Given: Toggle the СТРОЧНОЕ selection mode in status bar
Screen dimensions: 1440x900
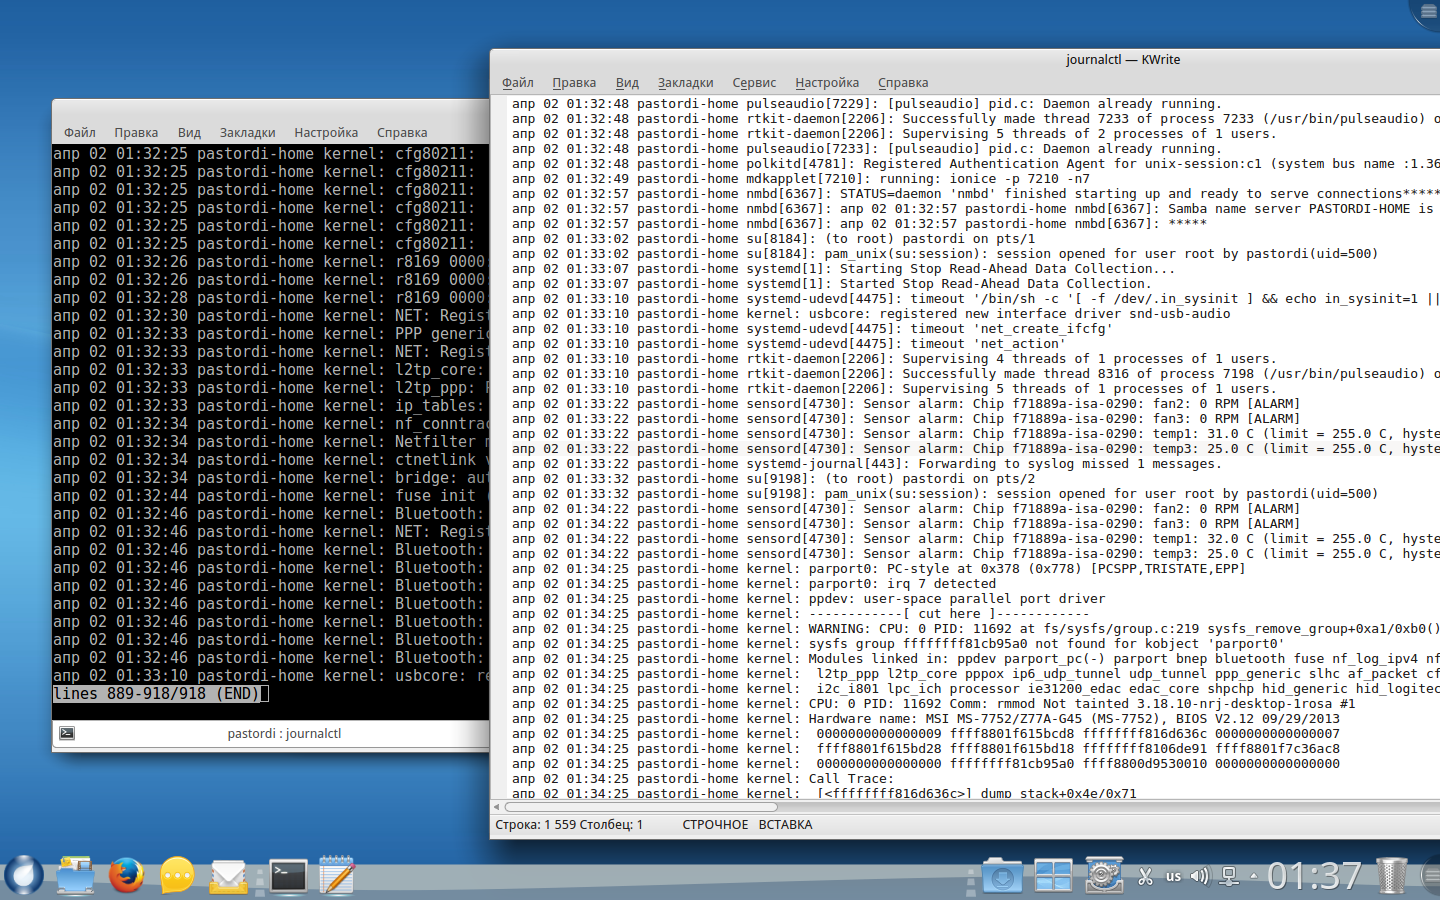Looking at the screenshot, I should tap(715, 825).
